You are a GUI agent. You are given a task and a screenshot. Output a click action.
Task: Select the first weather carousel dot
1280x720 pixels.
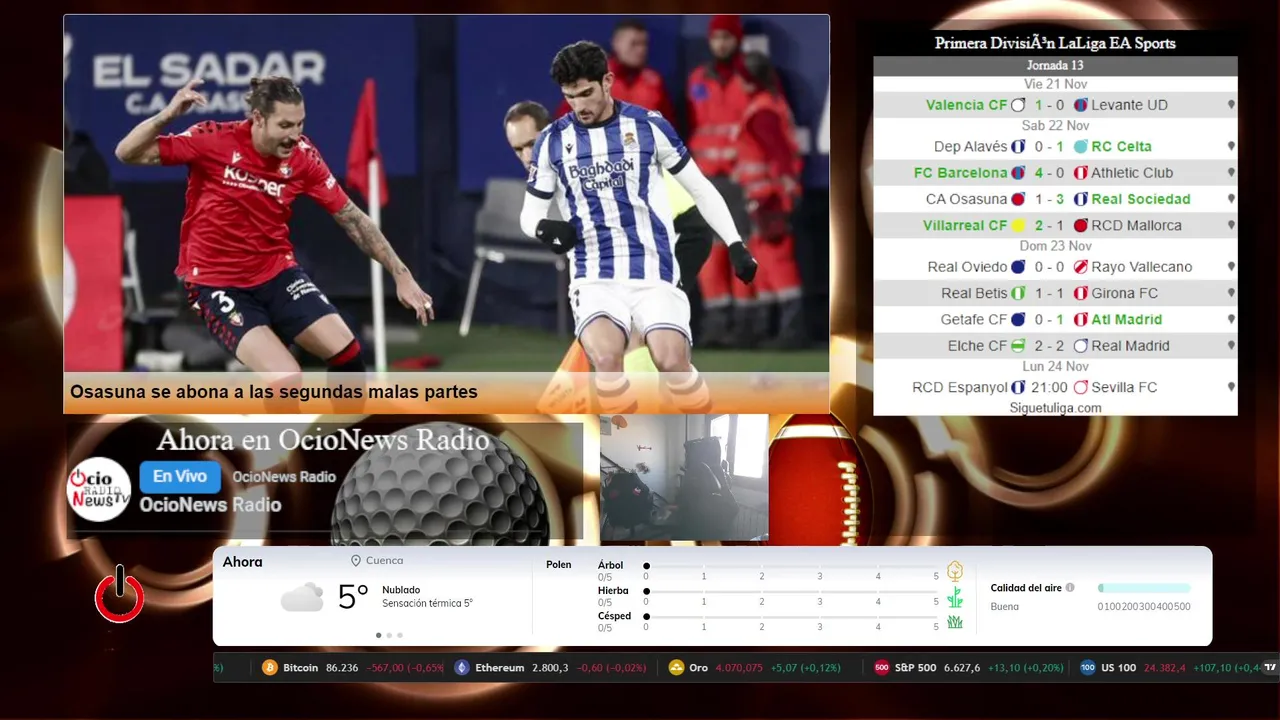tap(378, 635)
